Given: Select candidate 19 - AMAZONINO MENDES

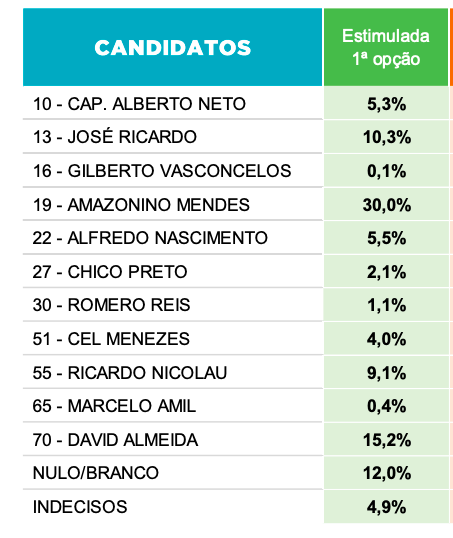Looking at the screenshot, I should (x=141, y=205).
